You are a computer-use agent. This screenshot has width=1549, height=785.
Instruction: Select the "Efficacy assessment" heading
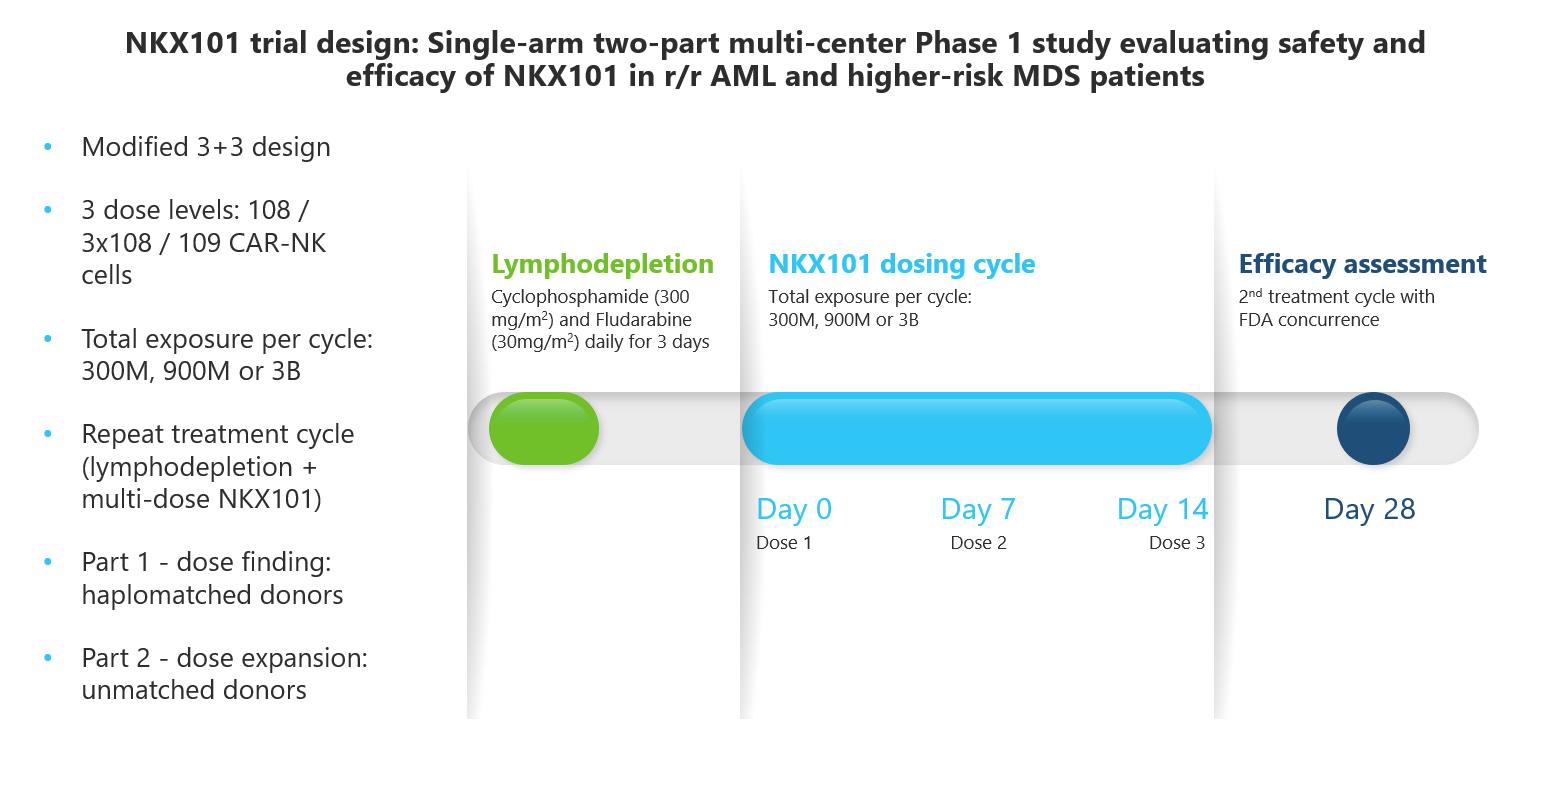[1362, 264]
